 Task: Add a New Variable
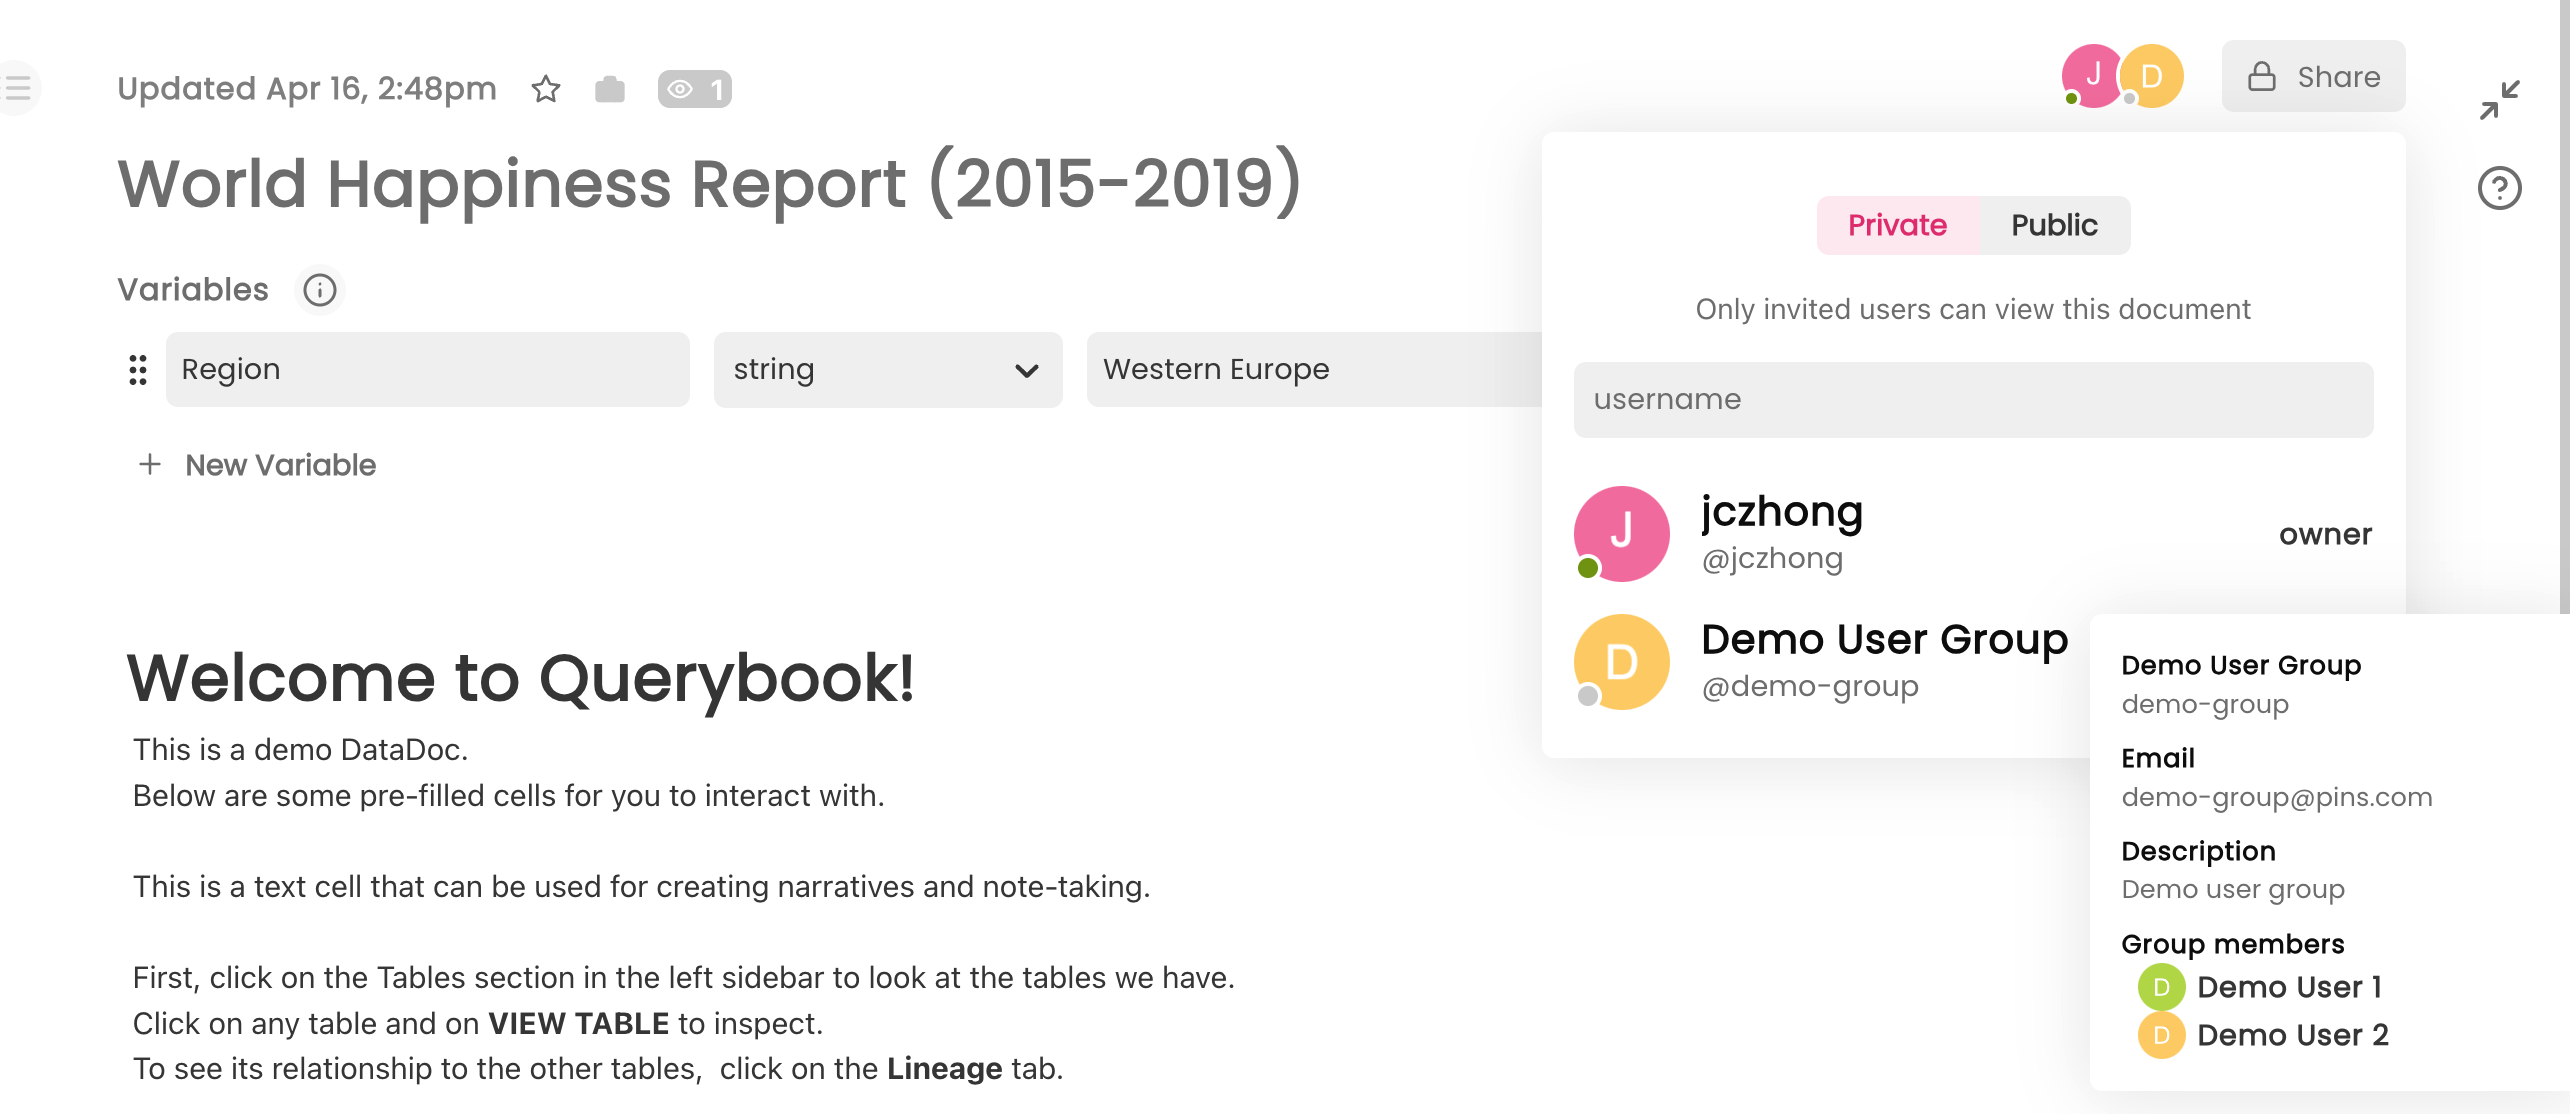[257, 465]
